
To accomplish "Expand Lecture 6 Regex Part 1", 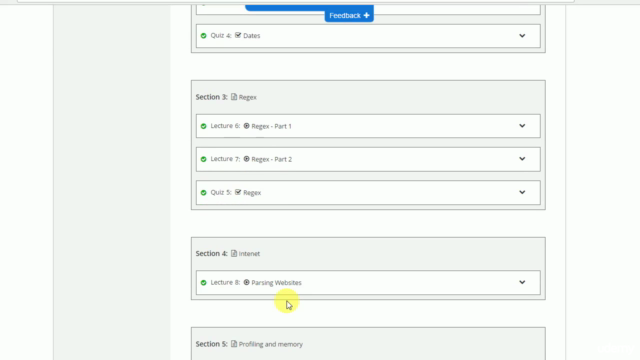I will pos(522,126).
